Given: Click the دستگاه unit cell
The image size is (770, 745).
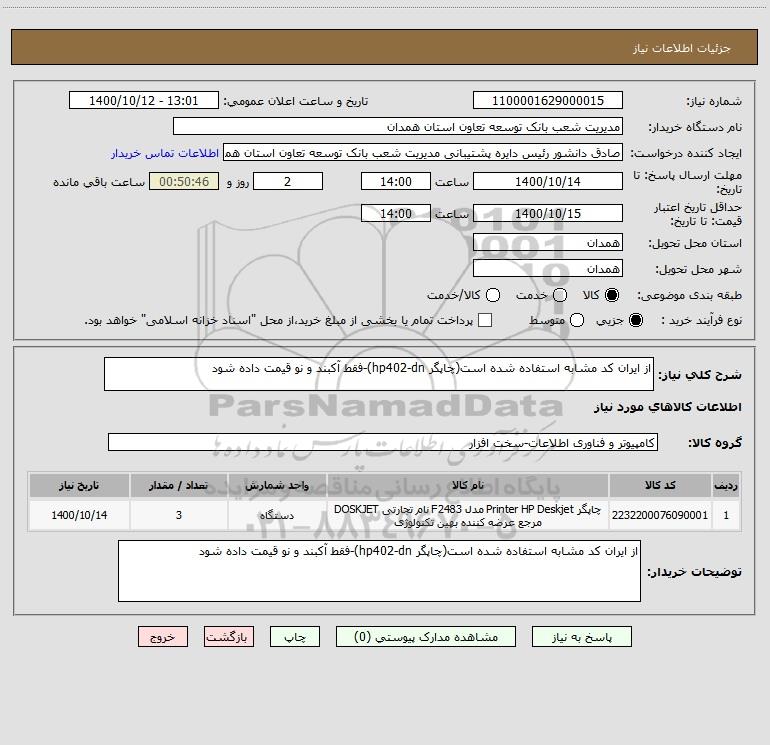Looking at the screenshot, I should point(277,515).
